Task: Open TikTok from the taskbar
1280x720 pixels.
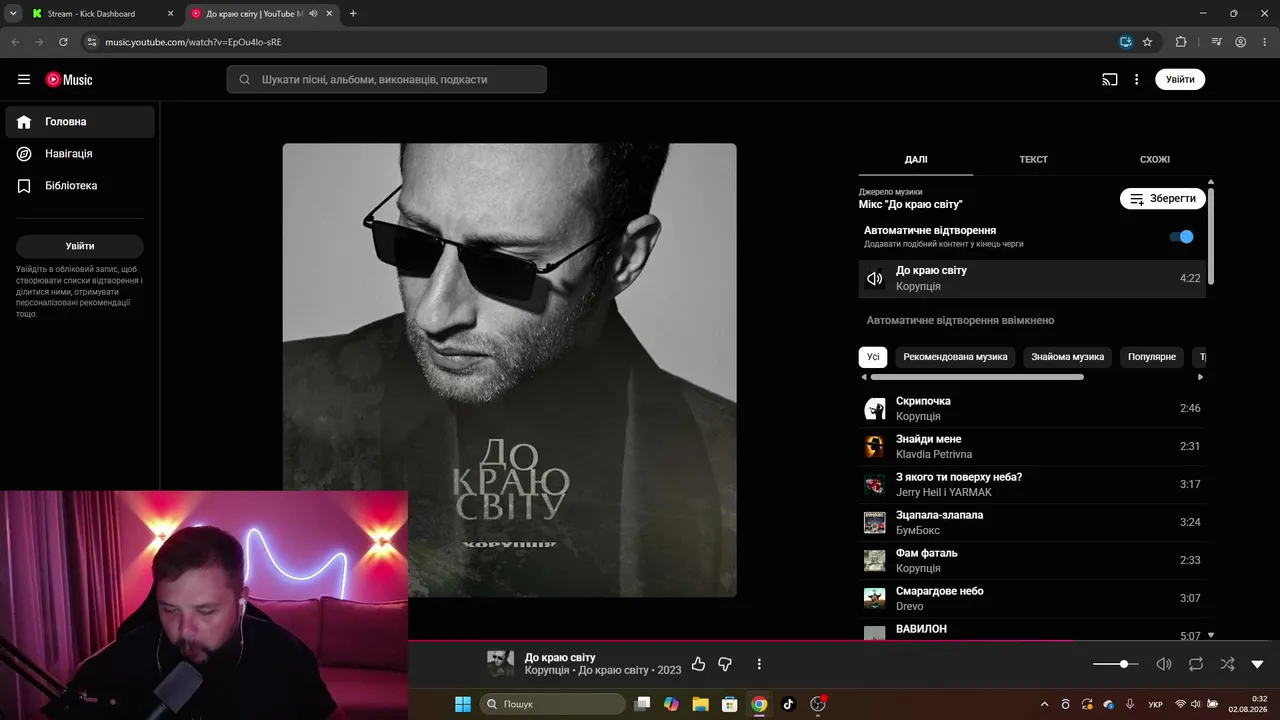Action: tap(788, 704)
